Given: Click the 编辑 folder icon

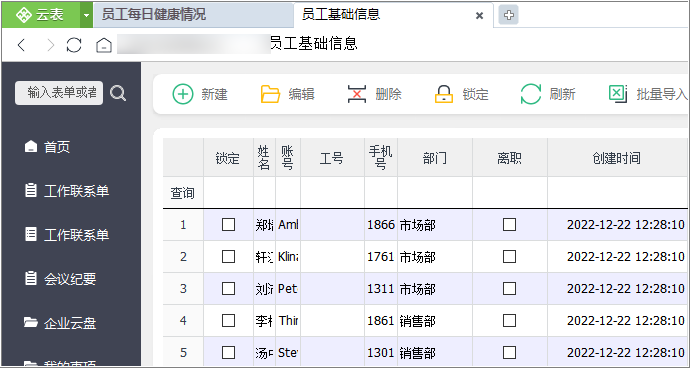Looking at the screenshot, I should click(270, 94).
